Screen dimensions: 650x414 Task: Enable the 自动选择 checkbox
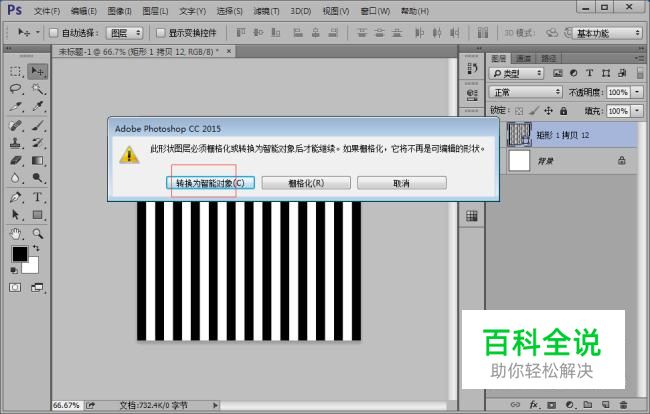53,32
